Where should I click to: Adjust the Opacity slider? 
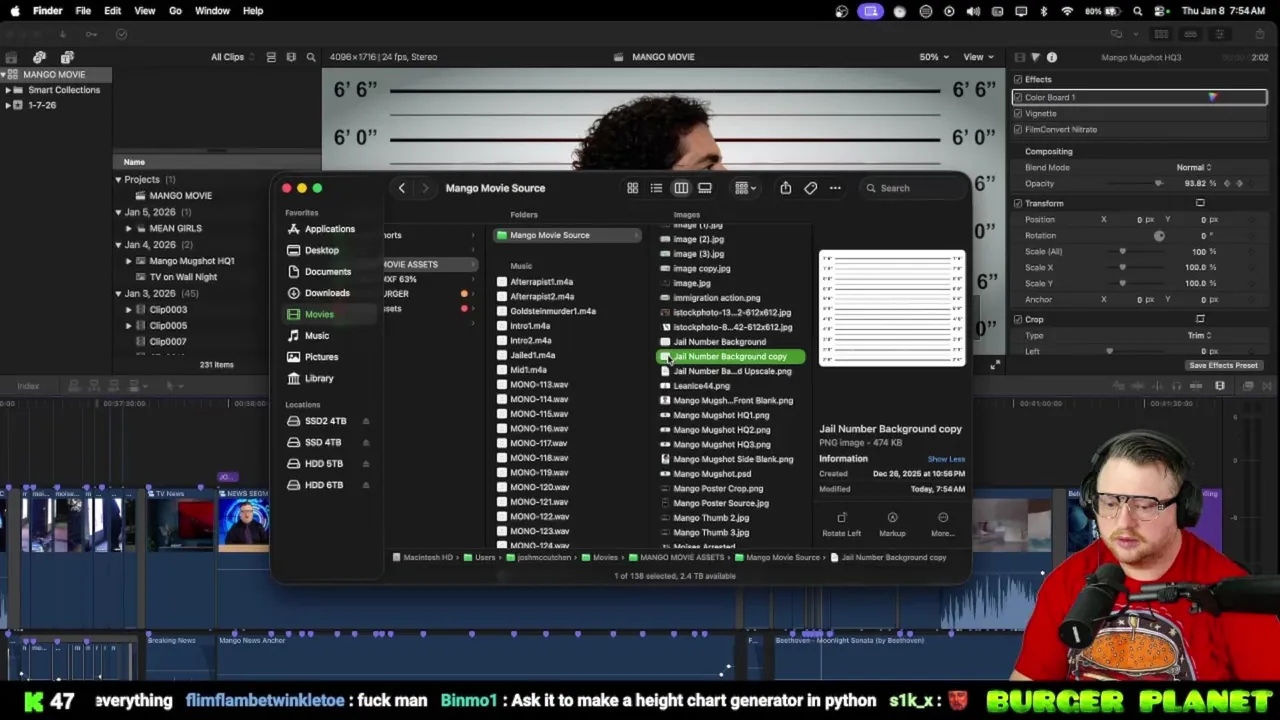1134,184
